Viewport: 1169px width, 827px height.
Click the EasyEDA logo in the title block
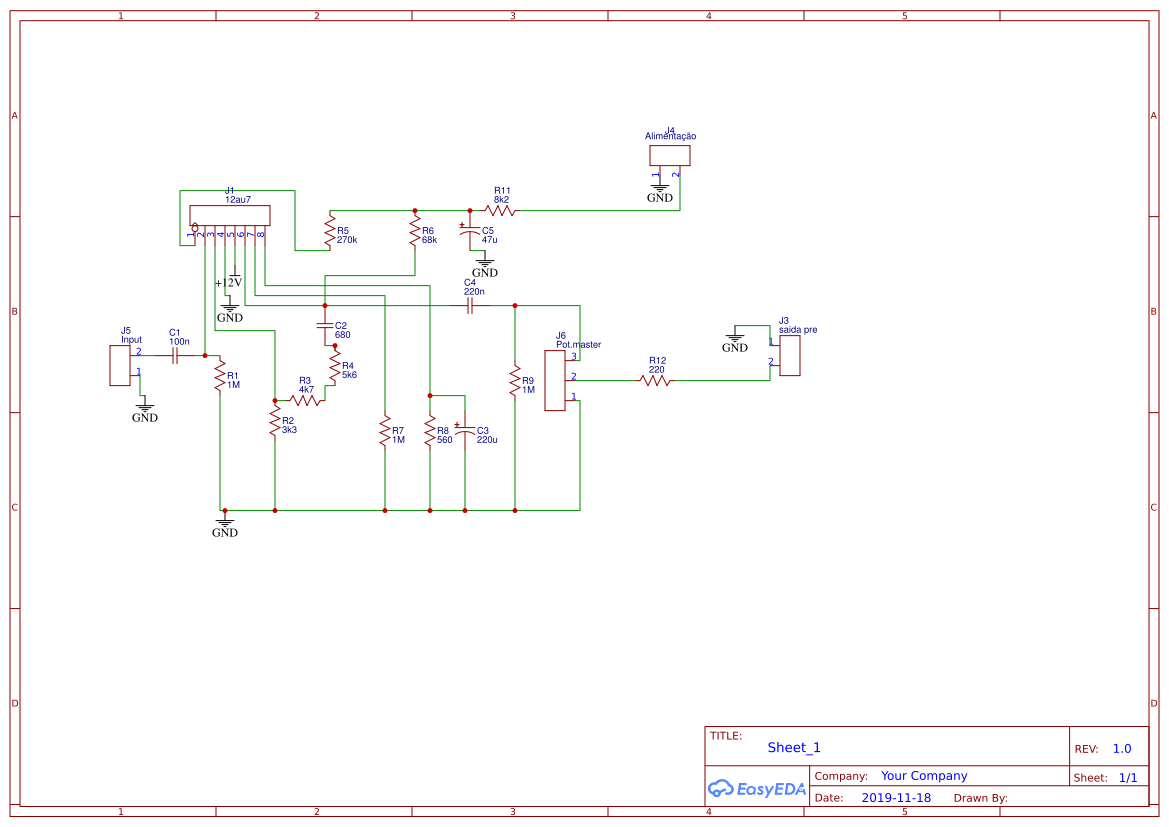point(757,789)
